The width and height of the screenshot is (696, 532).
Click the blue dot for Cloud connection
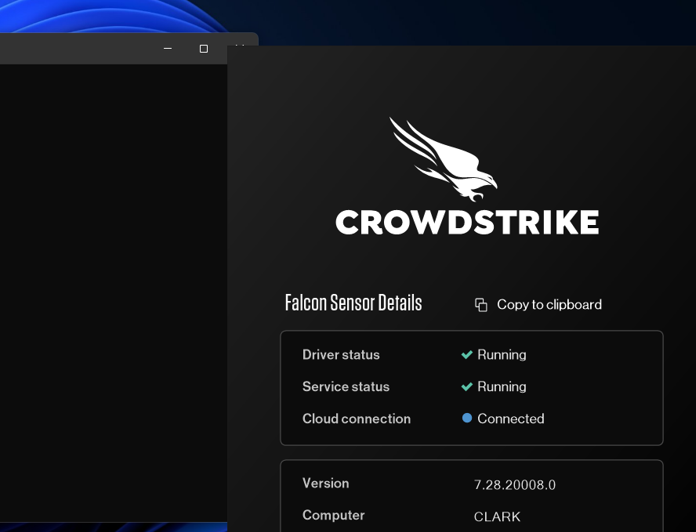point(467,418)
